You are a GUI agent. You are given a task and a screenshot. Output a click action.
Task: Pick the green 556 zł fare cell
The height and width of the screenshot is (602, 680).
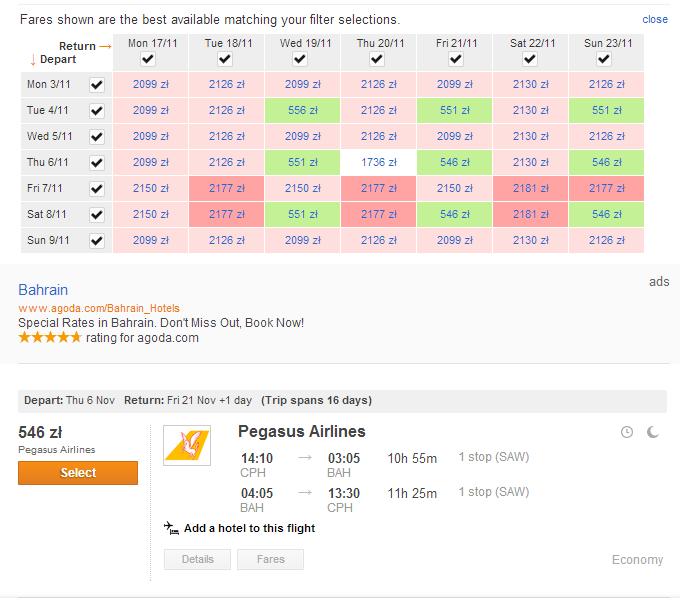click(302, 111)
